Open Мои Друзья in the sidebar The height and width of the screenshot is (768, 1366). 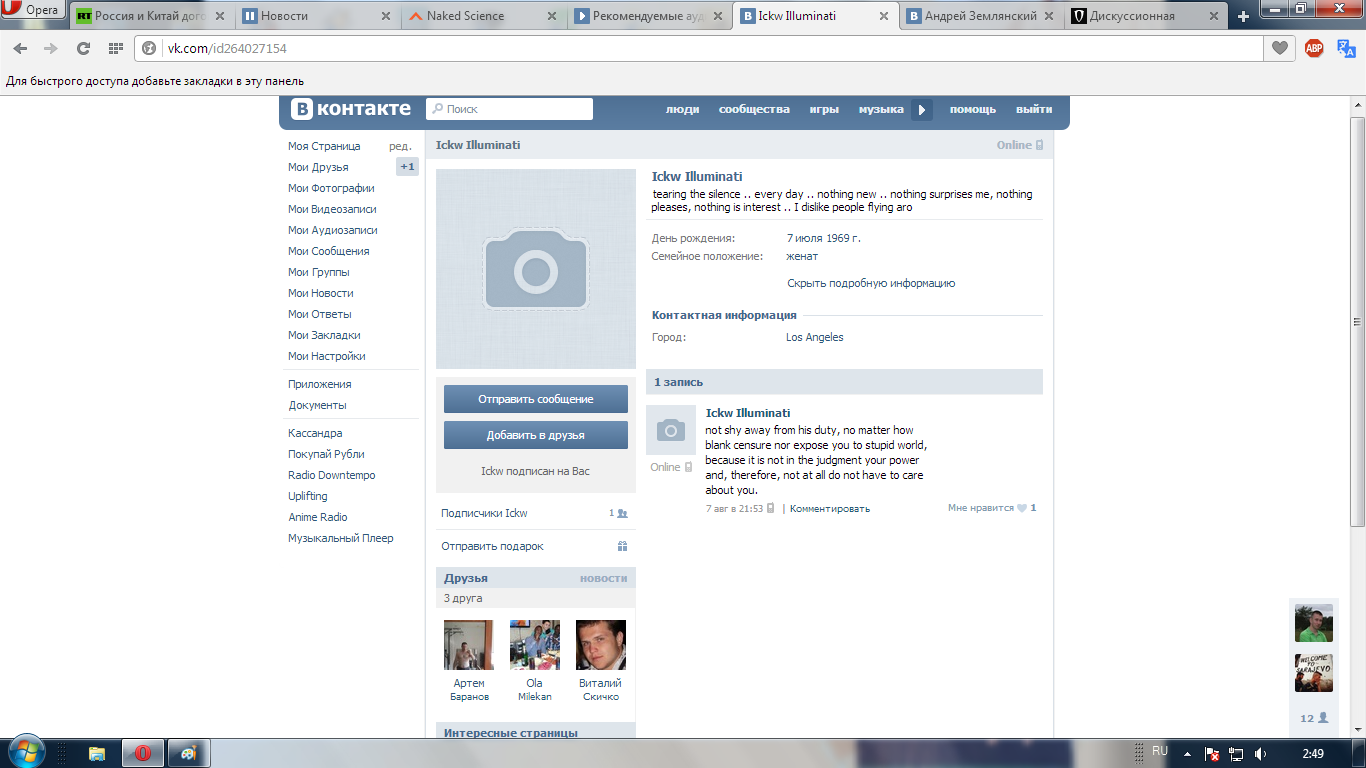tap(318, 167)
